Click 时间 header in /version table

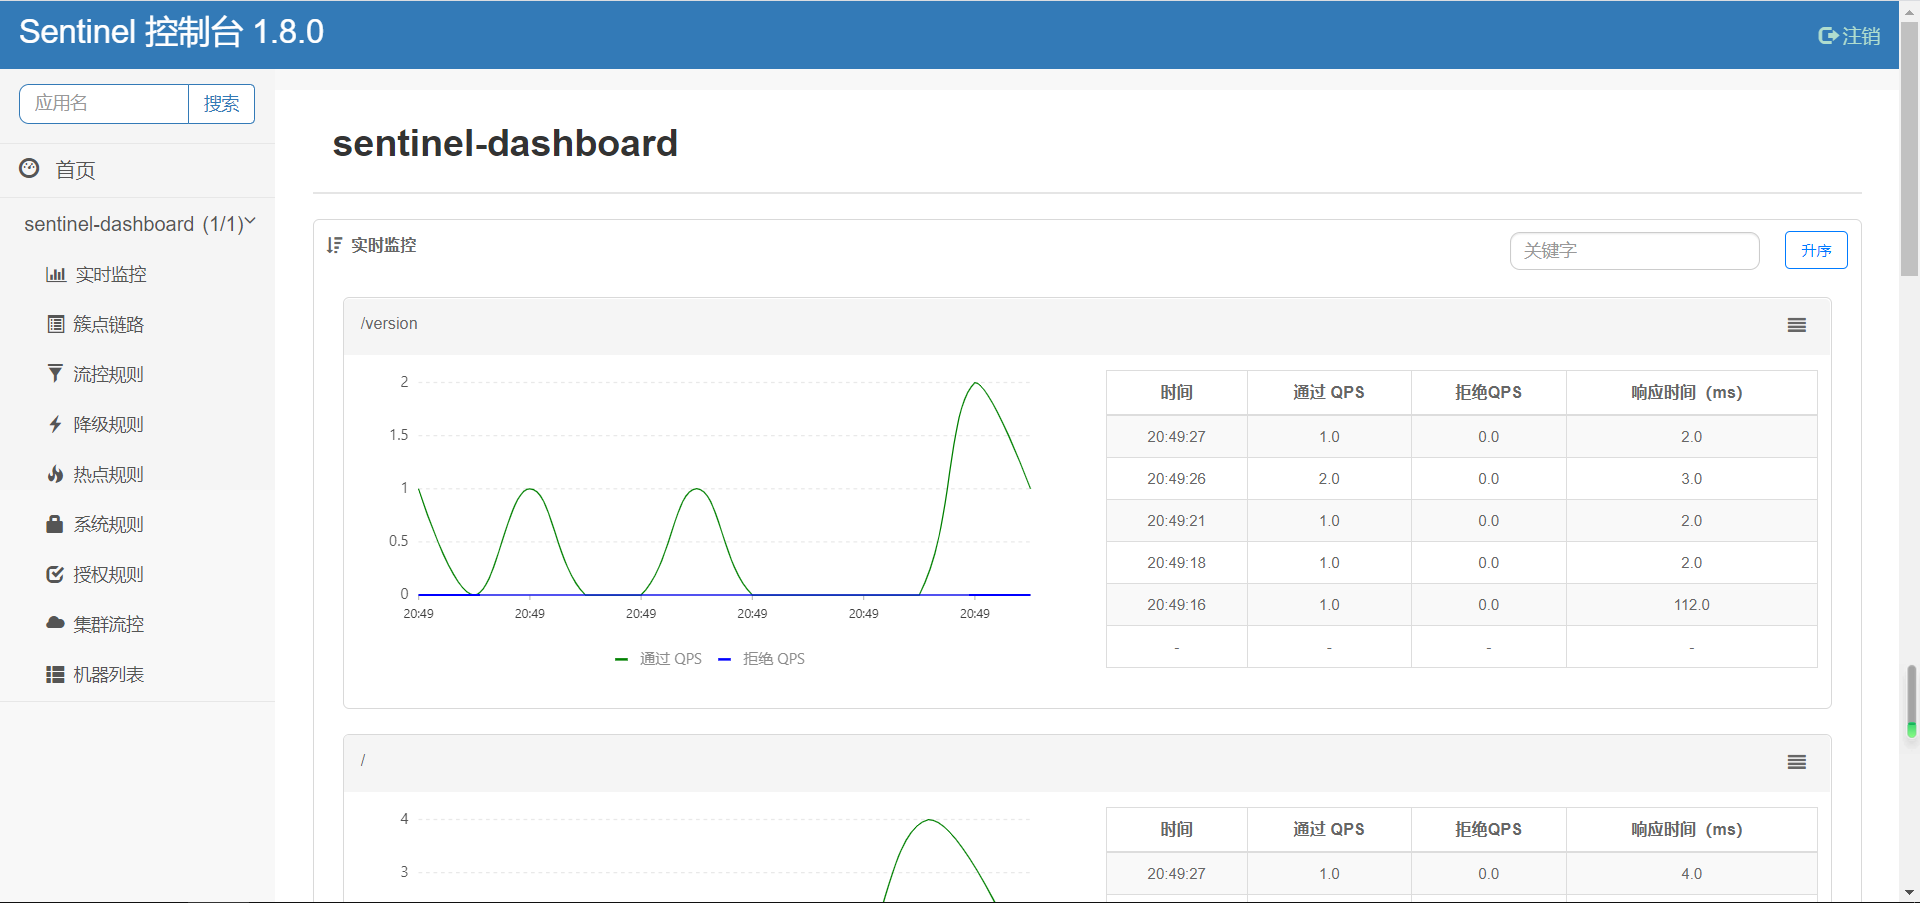(1176, 393)
